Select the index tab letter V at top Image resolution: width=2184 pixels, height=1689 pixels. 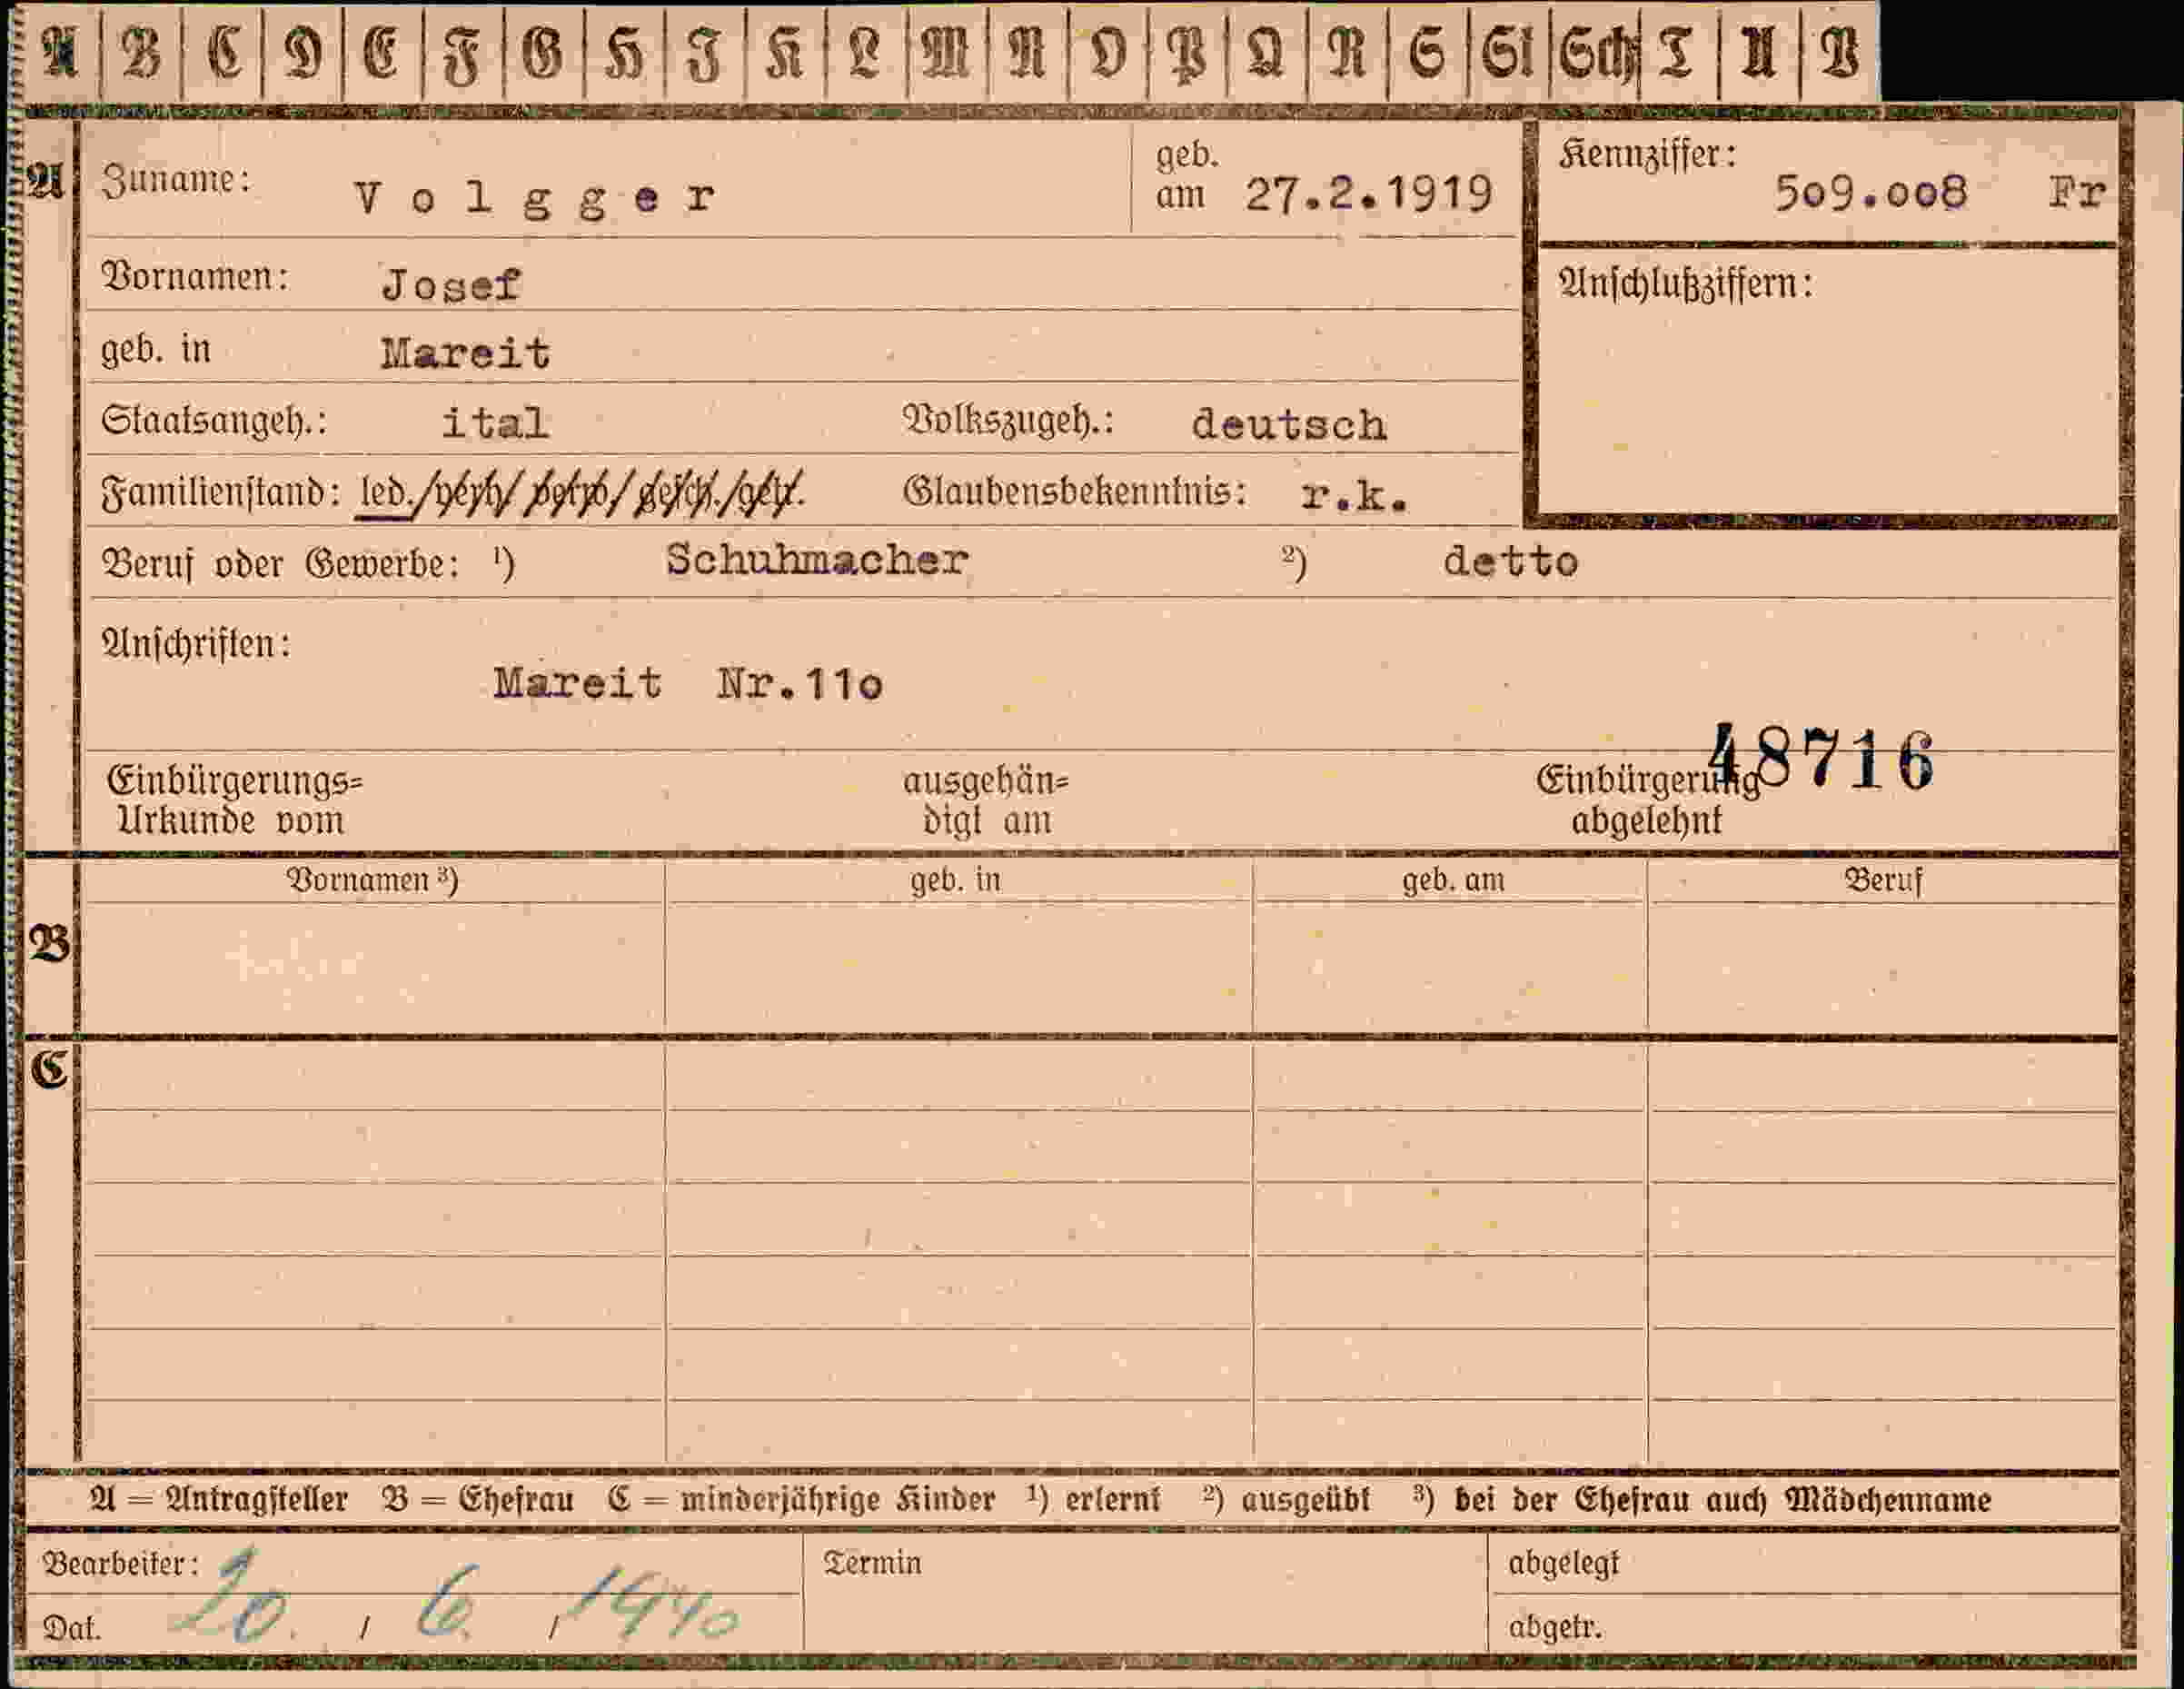point(1839,52)
